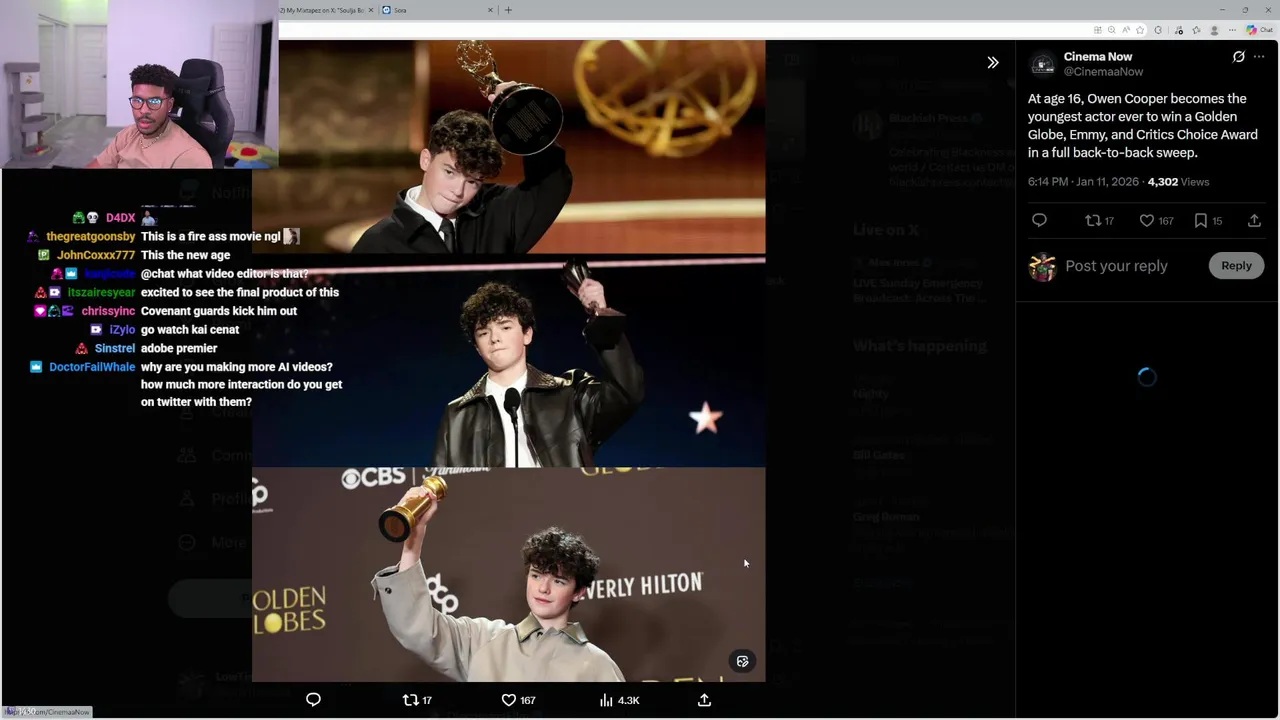
Task: Open the 6:14 PM · Jan 11, 2026 timestamp link
Action: click(1084, 182)
